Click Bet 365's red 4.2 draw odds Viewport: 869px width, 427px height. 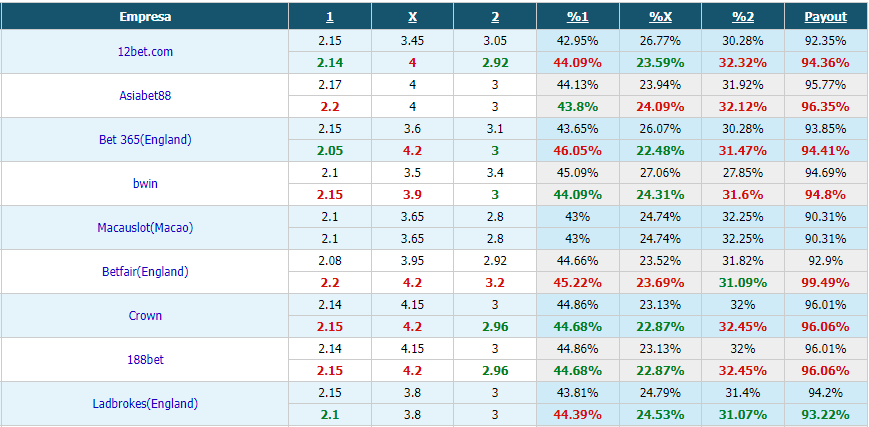pos(412,151)
